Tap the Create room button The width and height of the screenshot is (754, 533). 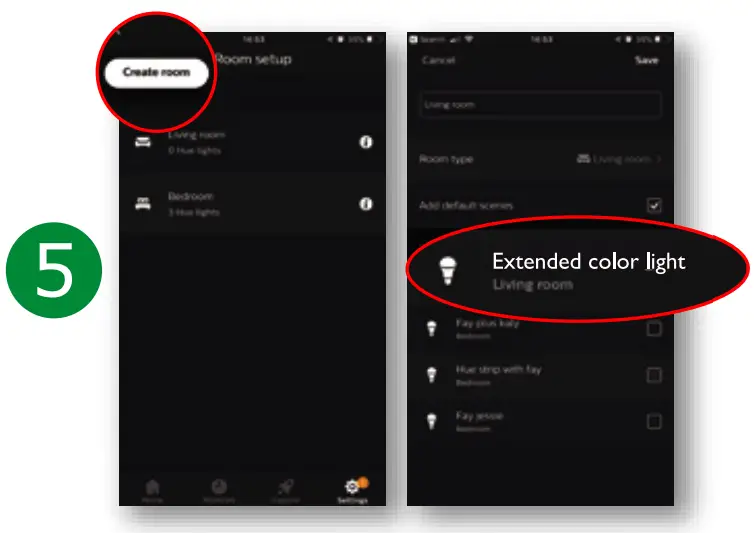coord(157,73)
